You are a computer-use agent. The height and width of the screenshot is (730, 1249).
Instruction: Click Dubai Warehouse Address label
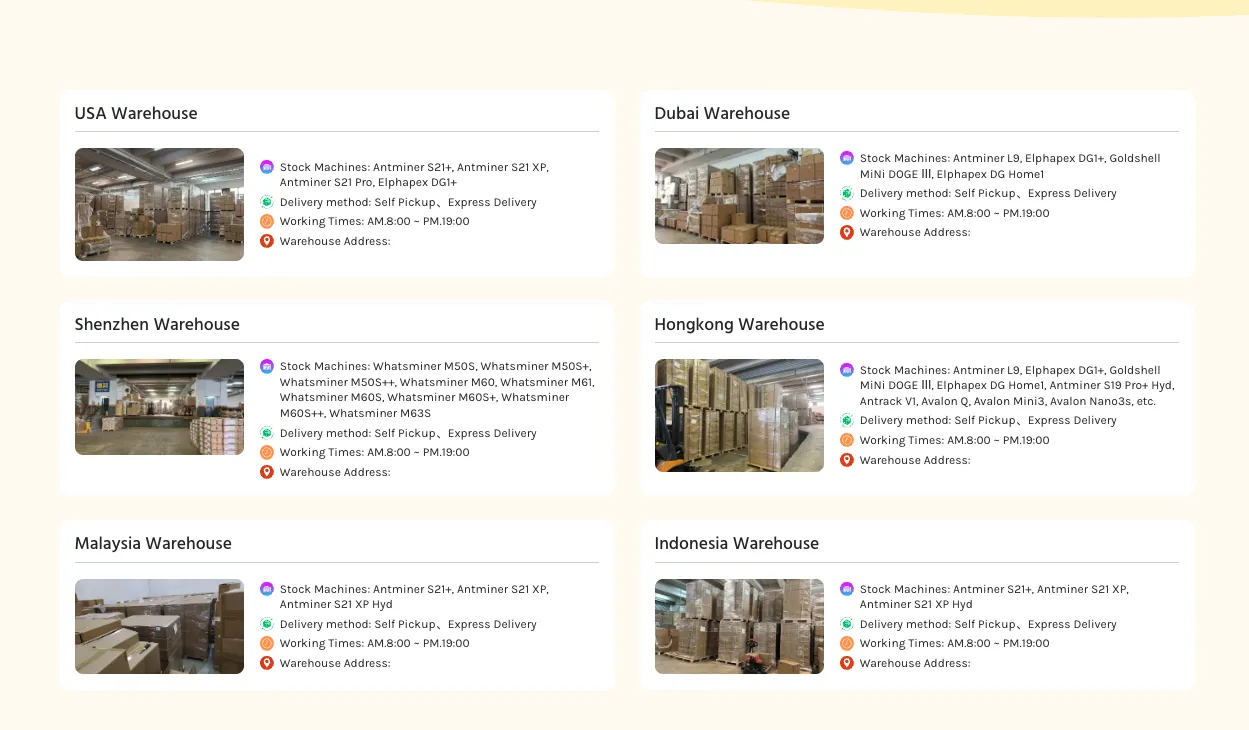[915, 232]
